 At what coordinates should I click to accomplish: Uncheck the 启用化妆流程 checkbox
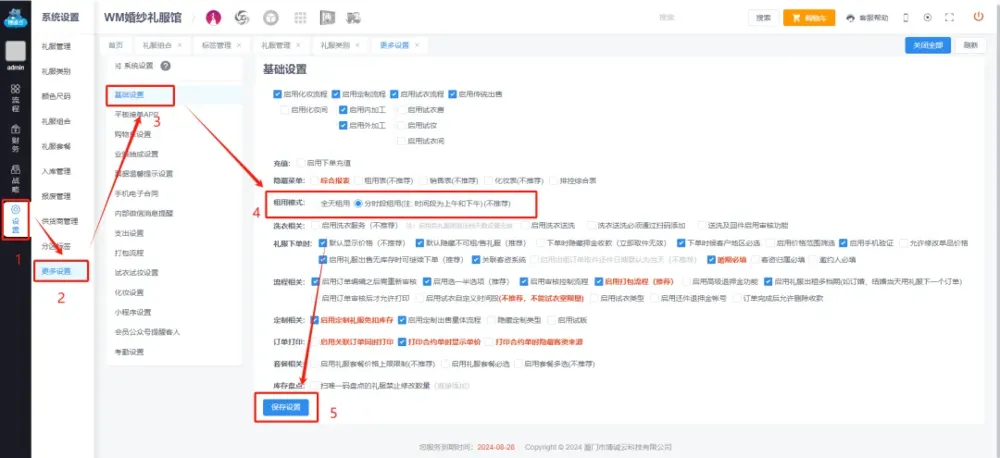coord(277,94)
